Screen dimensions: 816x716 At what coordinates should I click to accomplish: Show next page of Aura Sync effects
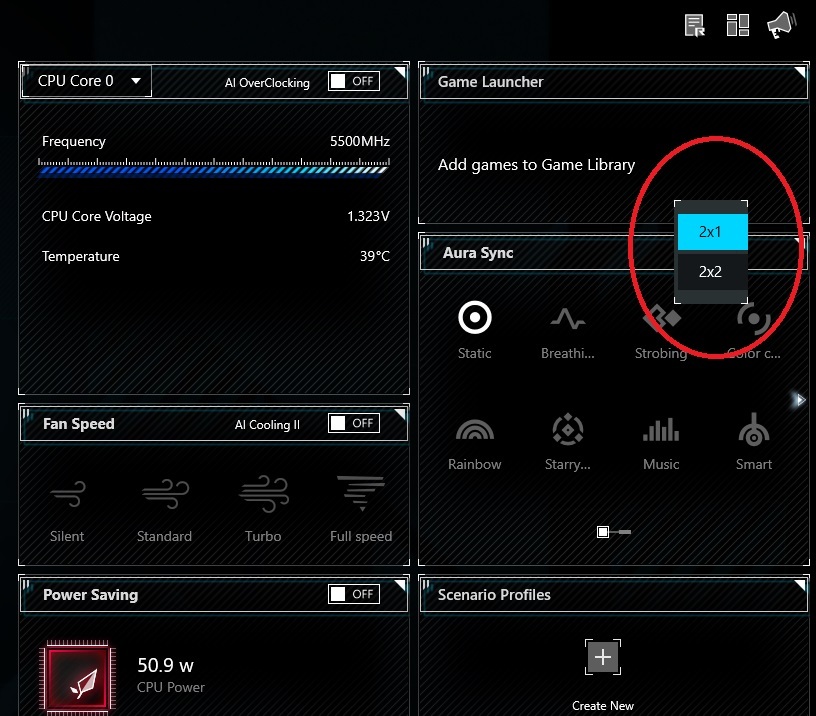point(800,400)
